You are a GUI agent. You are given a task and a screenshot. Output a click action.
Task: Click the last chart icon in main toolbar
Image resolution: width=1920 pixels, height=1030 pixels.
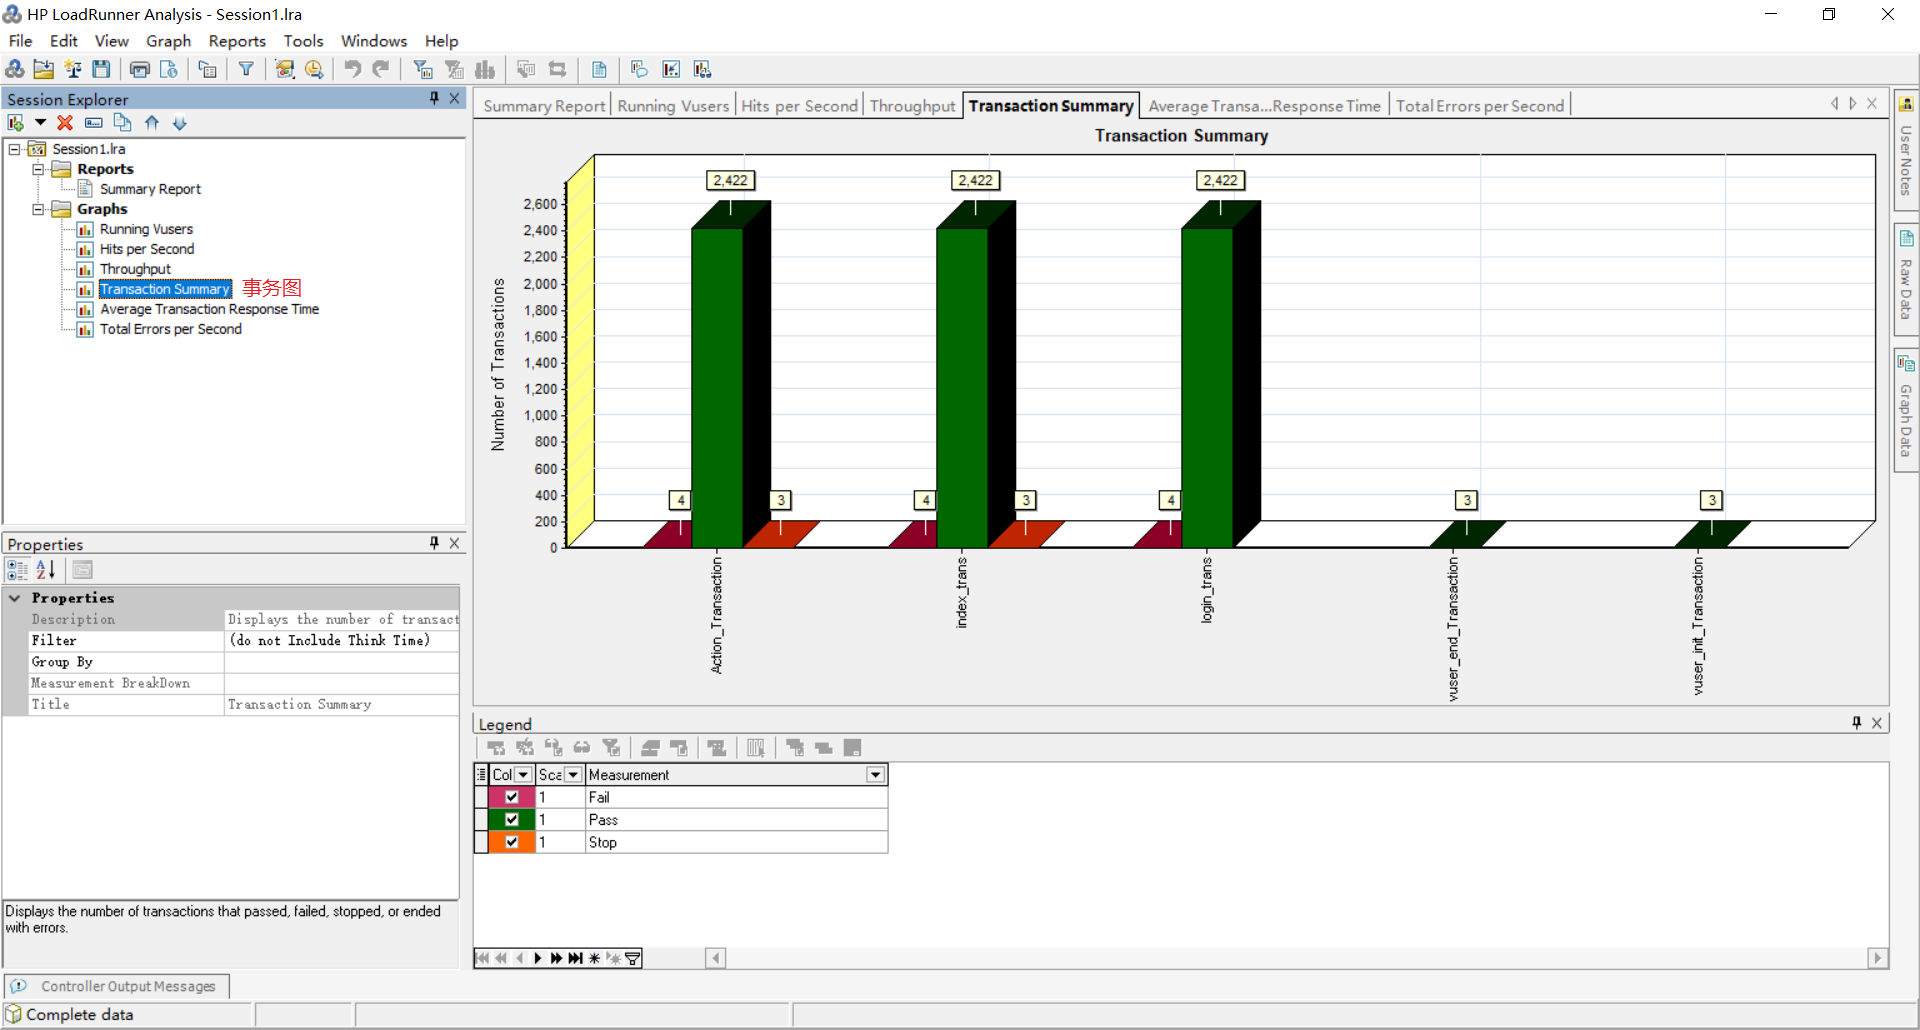point(703,69)
